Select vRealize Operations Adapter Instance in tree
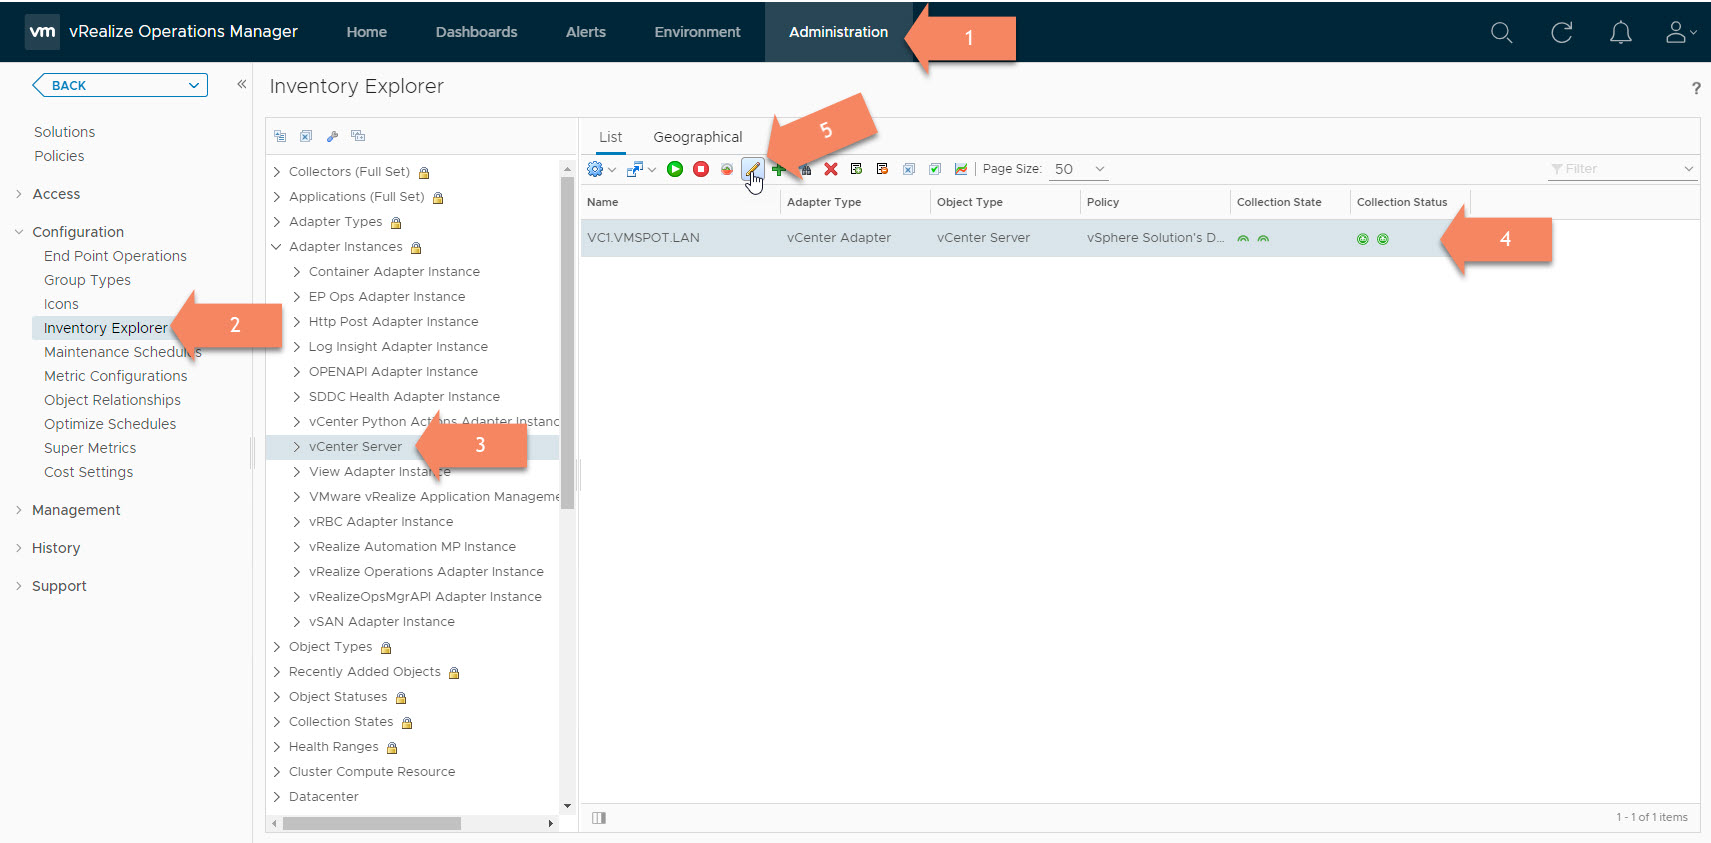 [426, 572]
